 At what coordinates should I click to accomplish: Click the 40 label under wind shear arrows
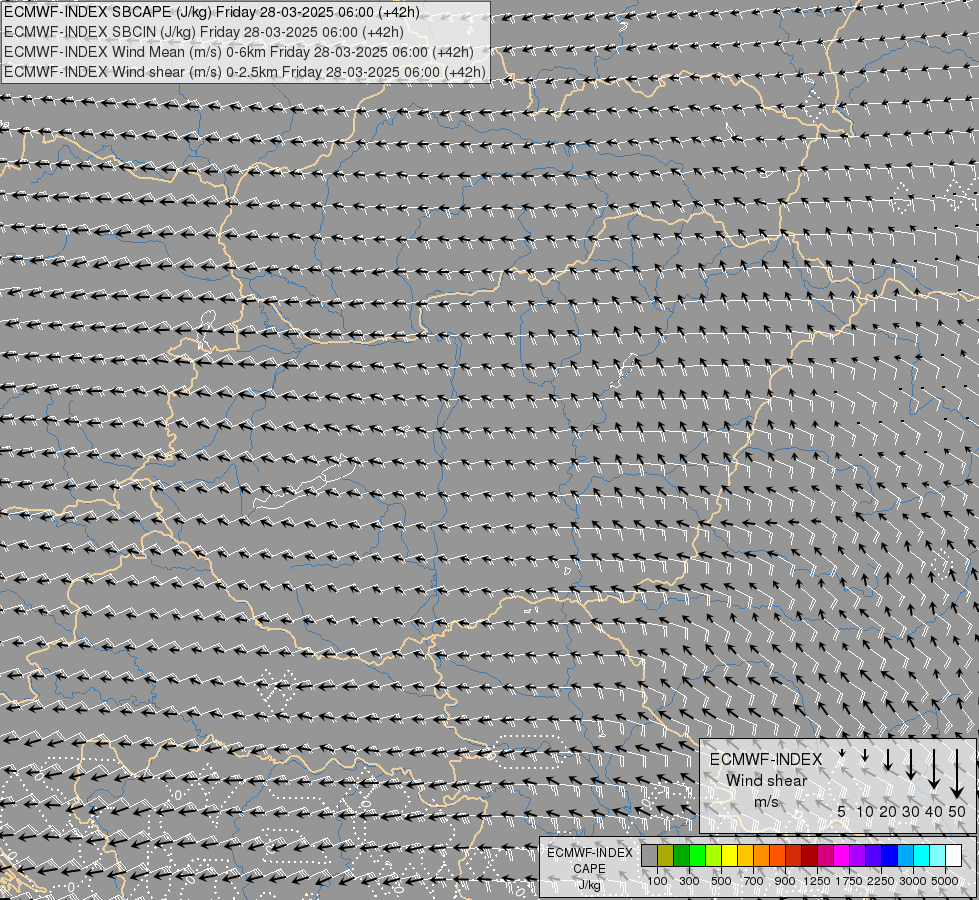(933, 811)
